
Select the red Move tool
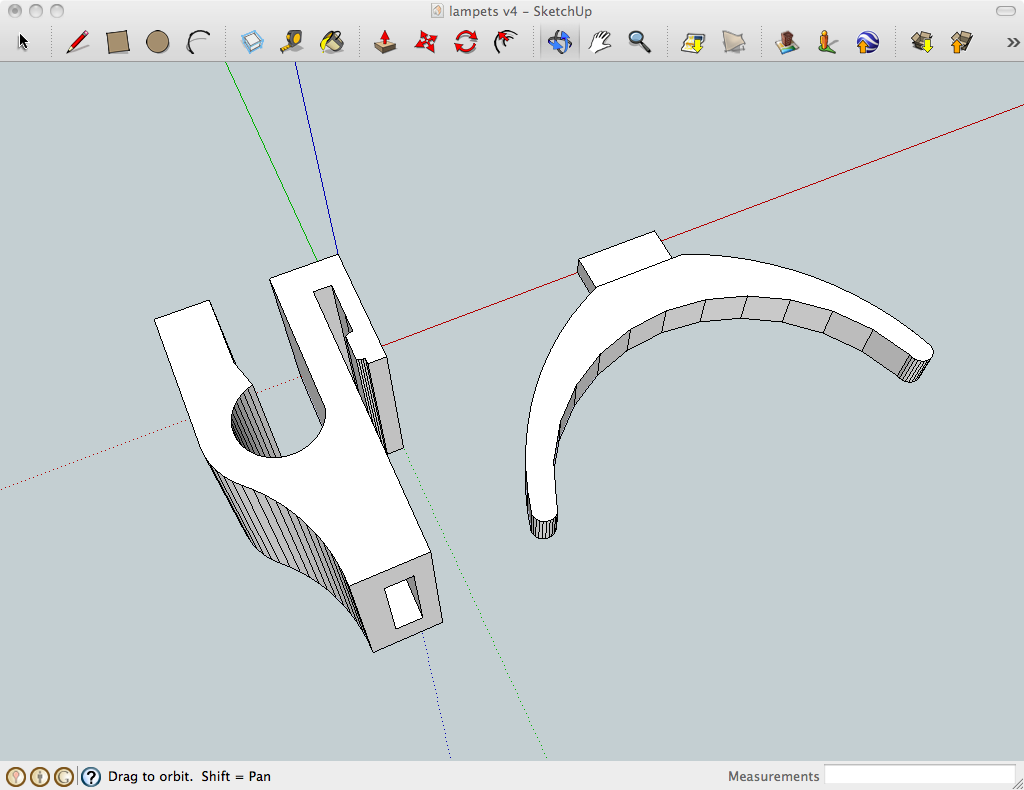[426, 42]
